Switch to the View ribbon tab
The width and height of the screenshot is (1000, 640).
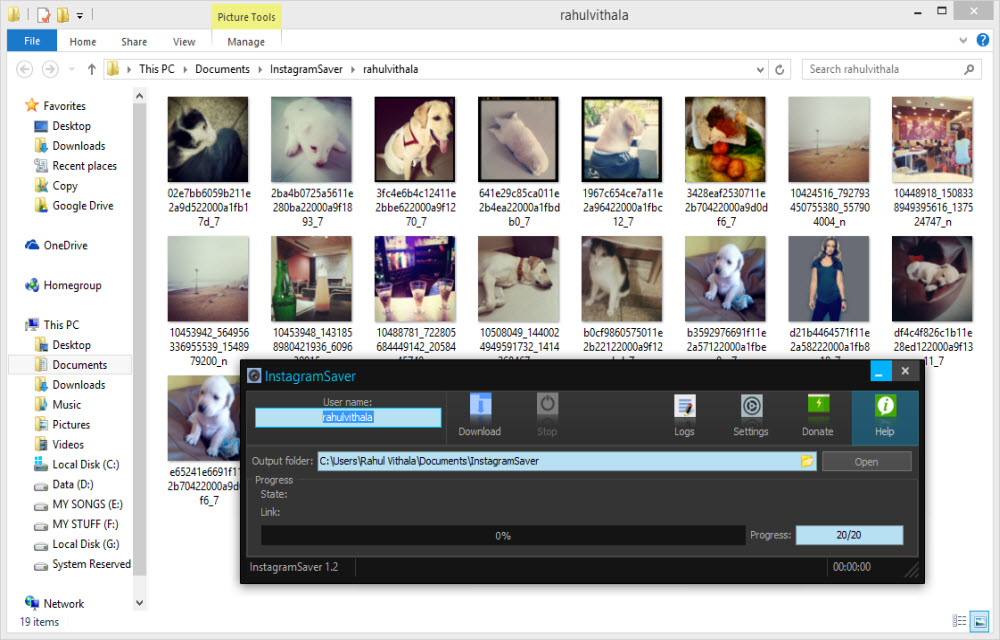184,41
